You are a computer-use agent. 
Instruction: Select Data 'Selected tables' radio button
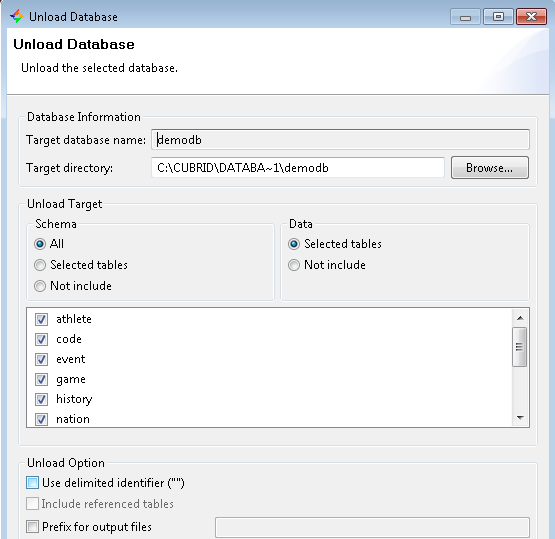click(294, 244)
